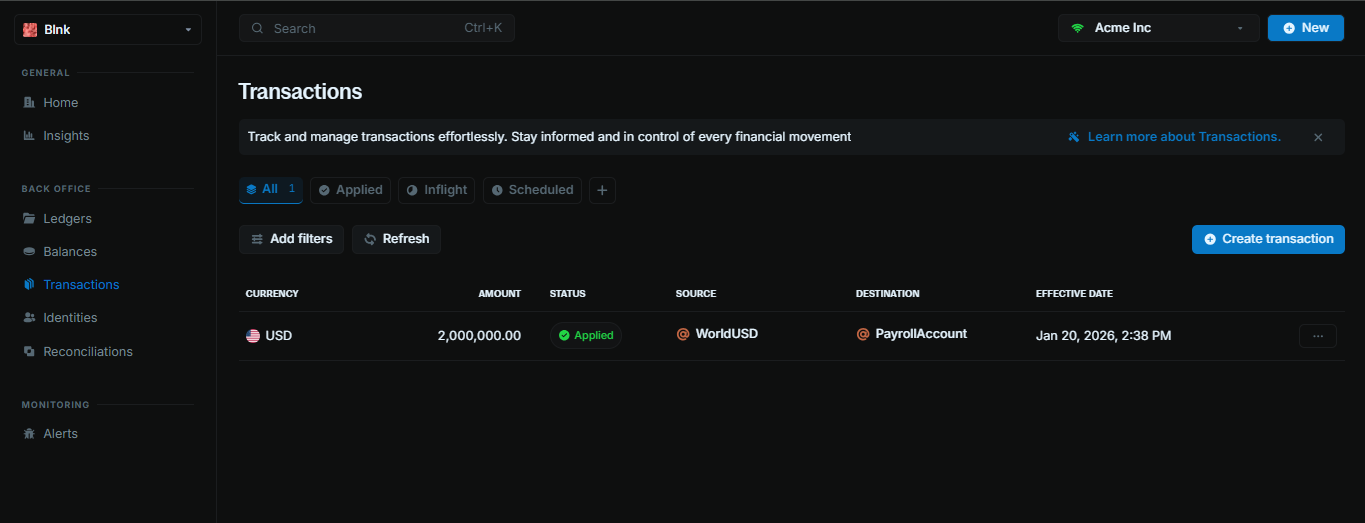Screen dimensions: 1365x523
Task: Click the Blnk red logo icon
Action: click(x=30, y=30)
